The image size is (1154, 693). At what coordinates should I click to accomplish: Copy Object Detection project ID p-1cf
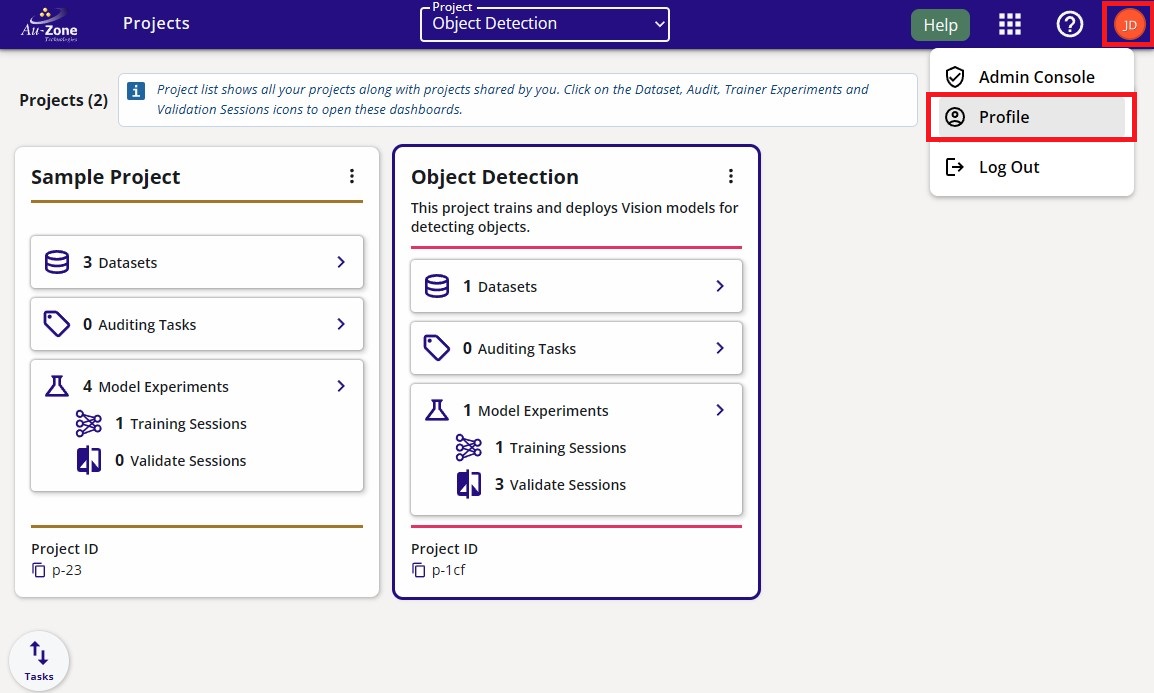[419, 570]
